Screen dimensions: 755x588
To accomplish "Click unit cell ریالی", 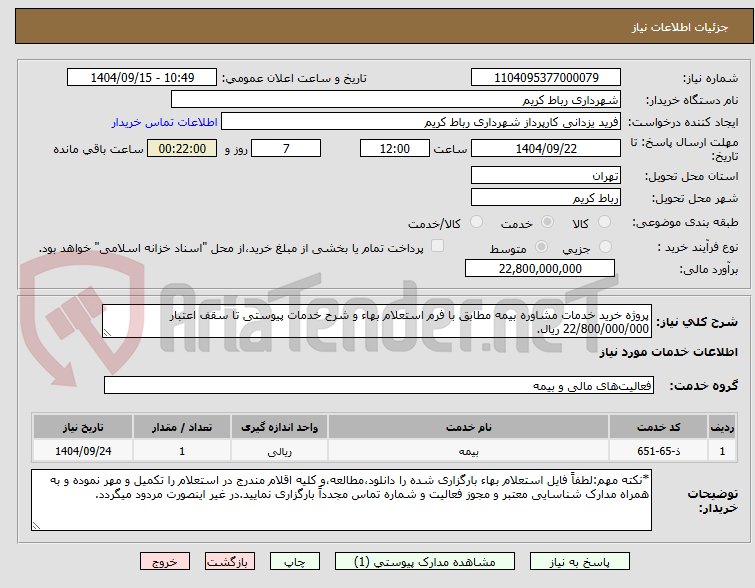I will (x=279, y=451).
